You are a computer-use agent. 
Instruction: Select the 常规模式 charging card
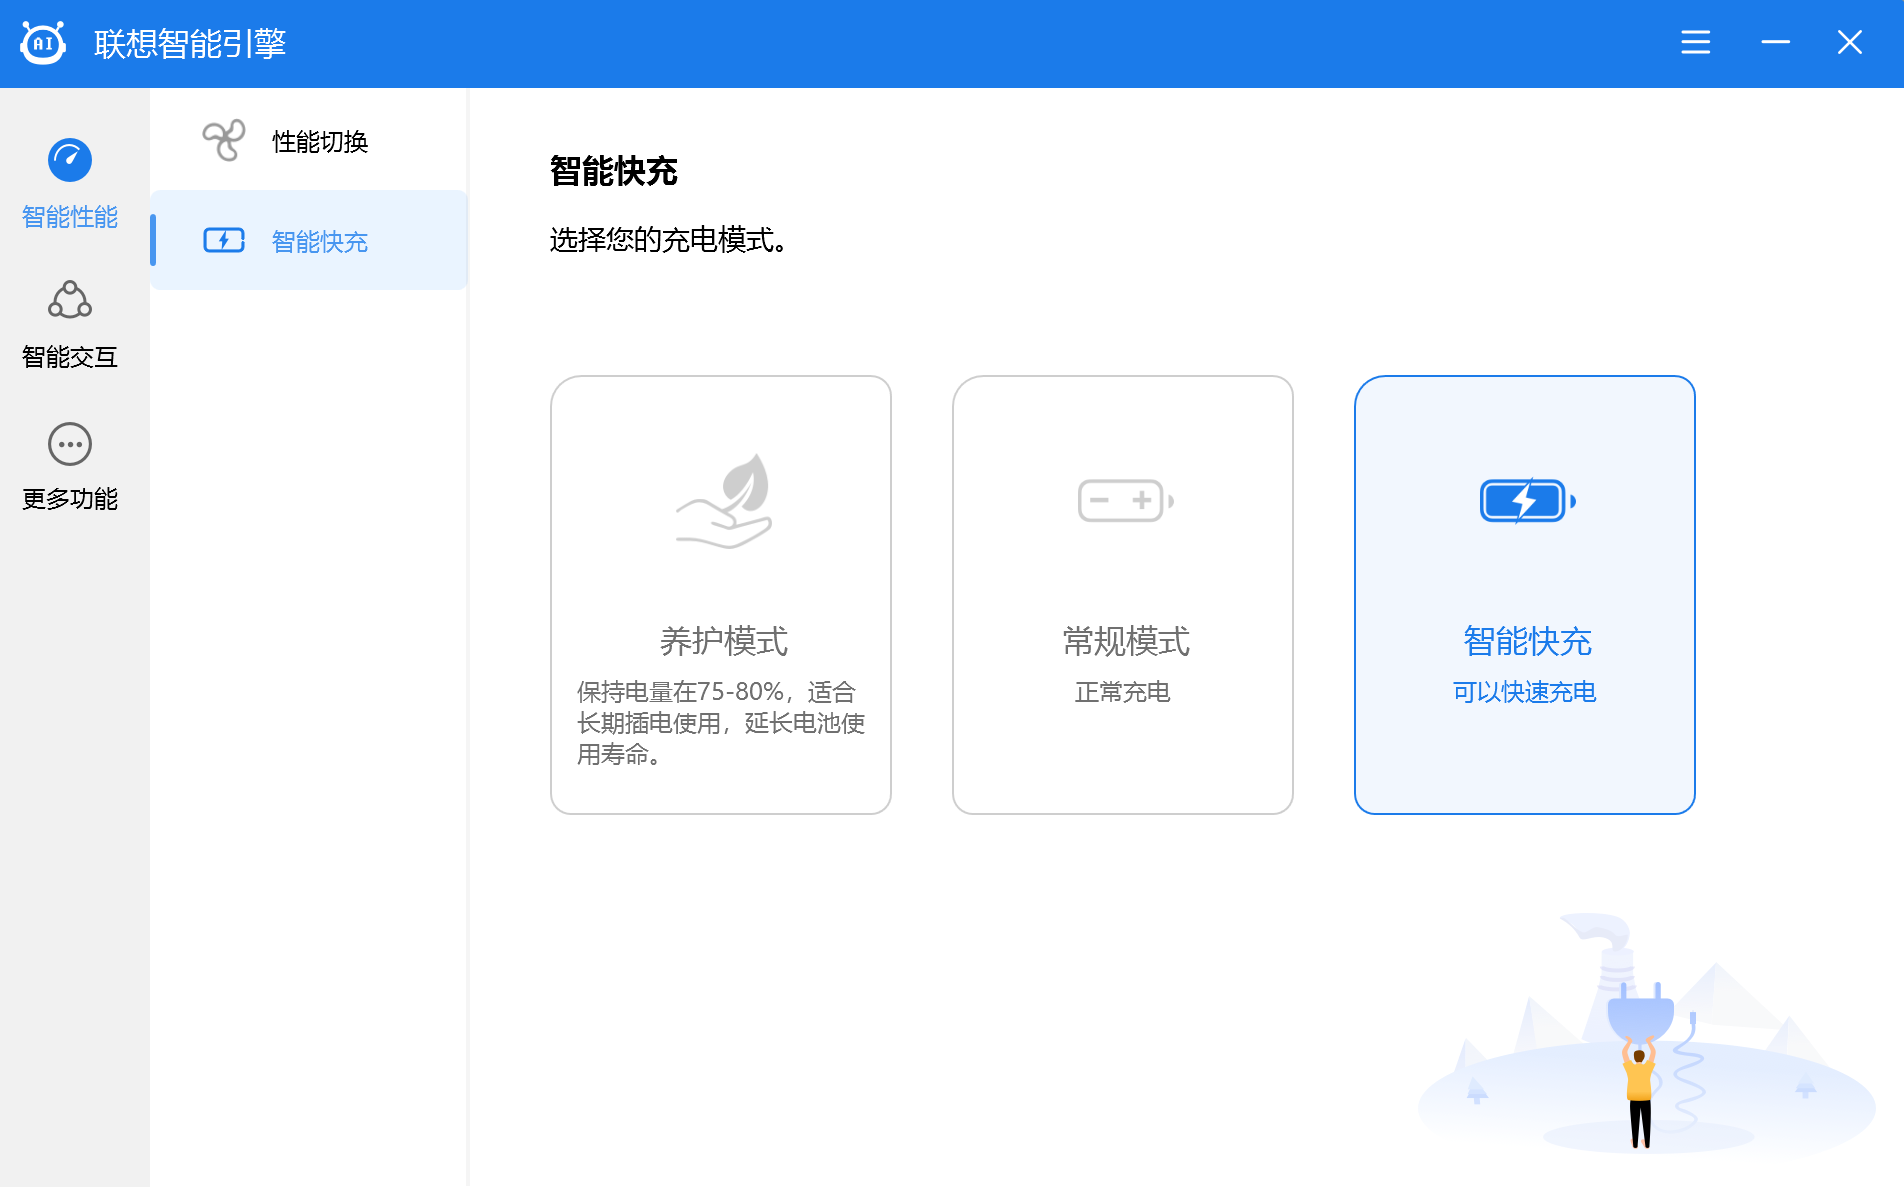(1123, 595)
